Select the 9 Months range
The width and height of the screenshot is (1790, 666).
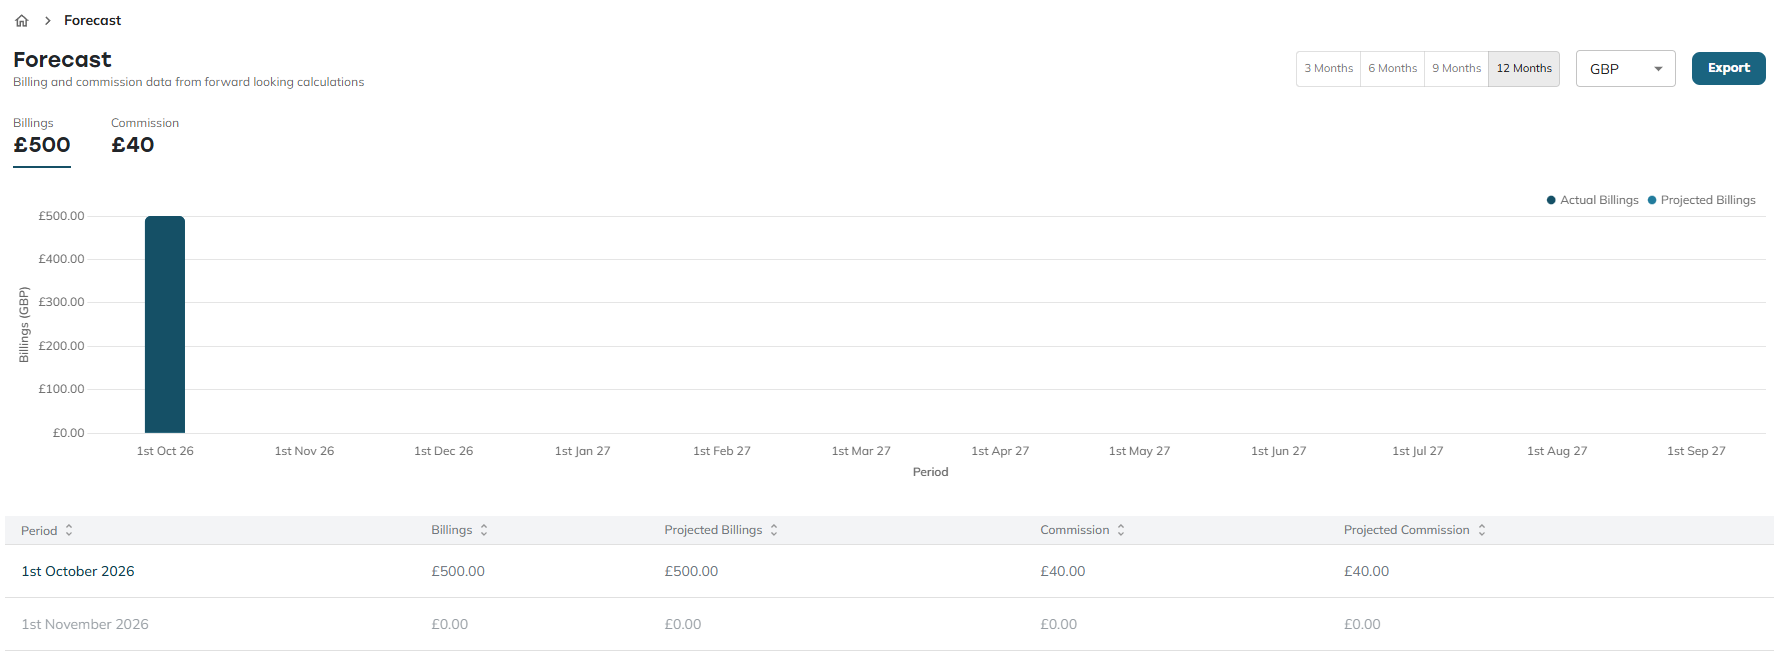(1456, 69)
